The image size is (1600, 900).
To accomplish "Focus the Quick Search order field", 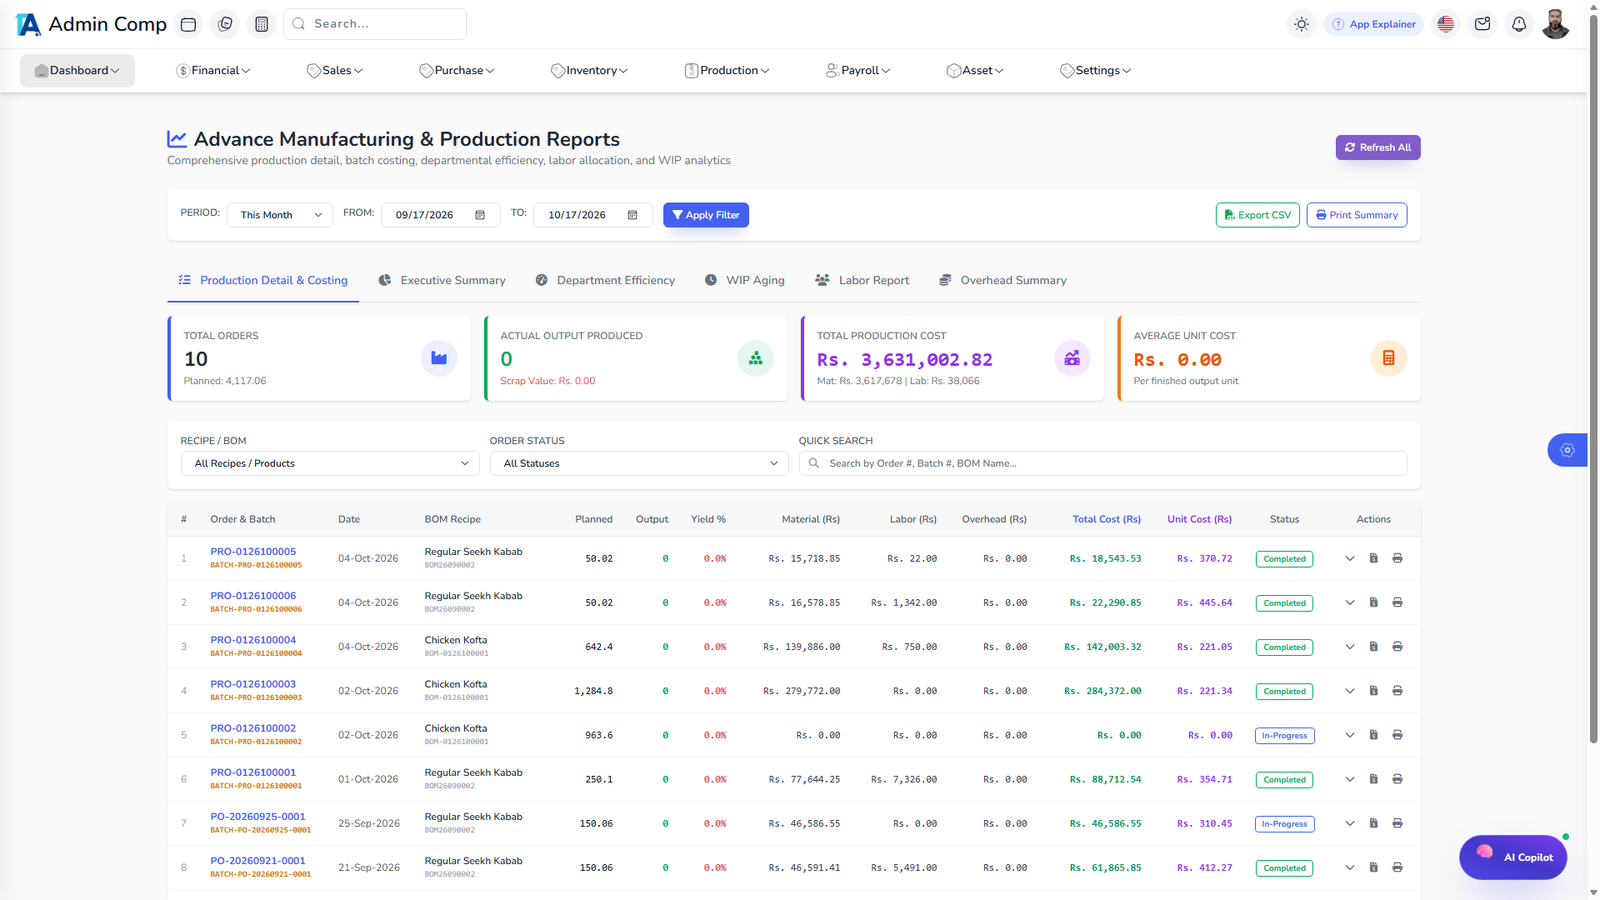I will [x=1103, y=463].
